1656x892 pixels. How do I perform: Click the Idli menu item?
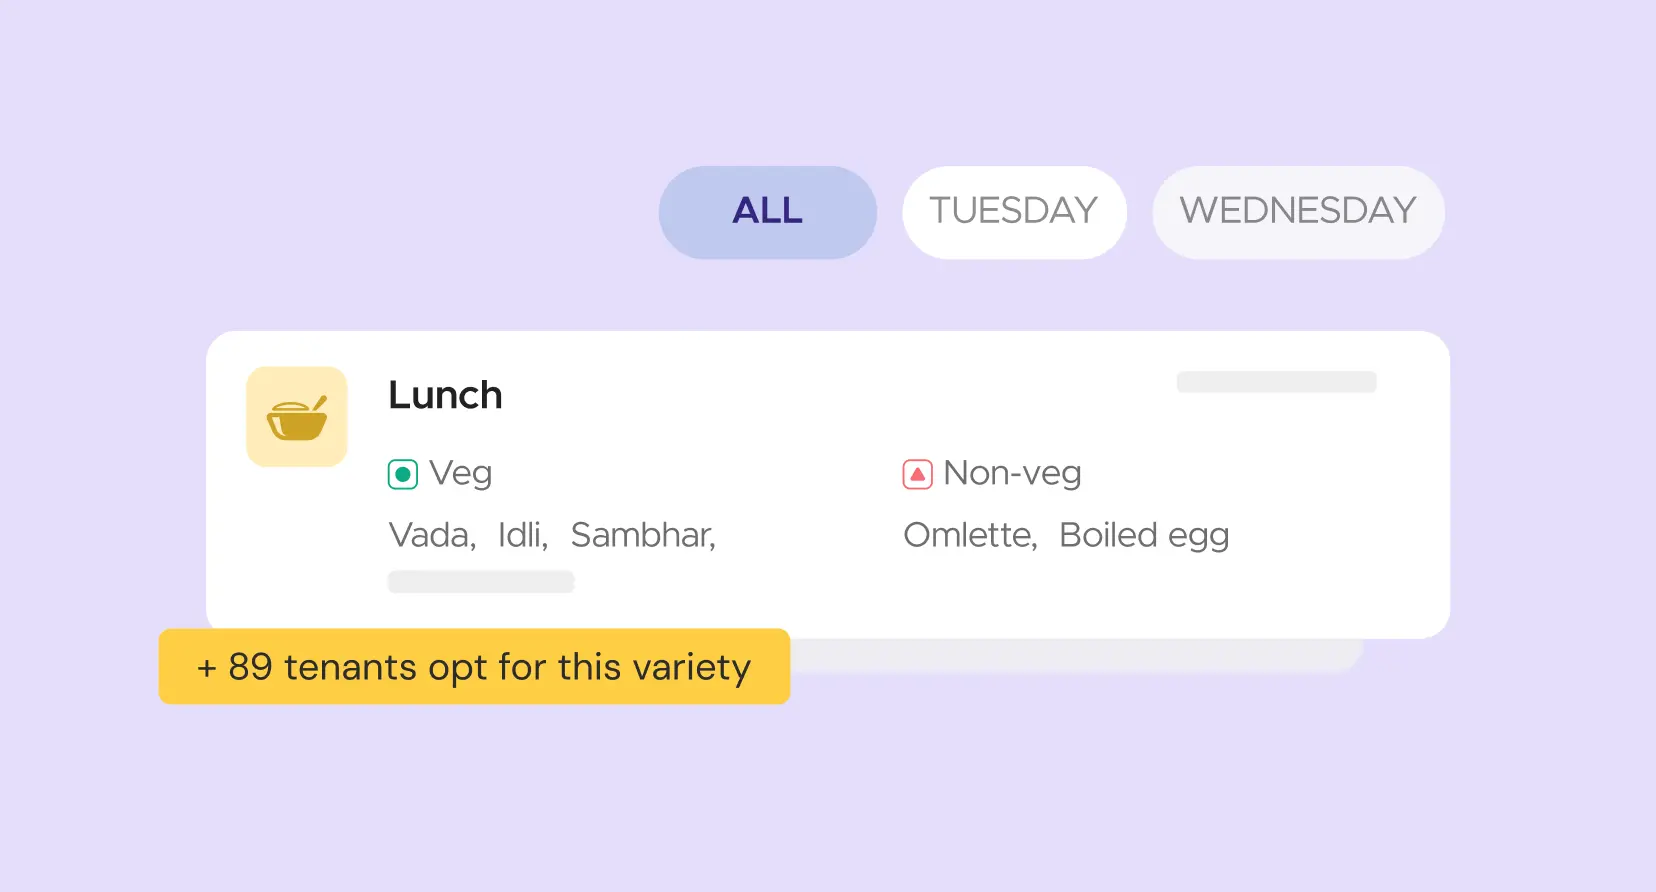point(523,535)
